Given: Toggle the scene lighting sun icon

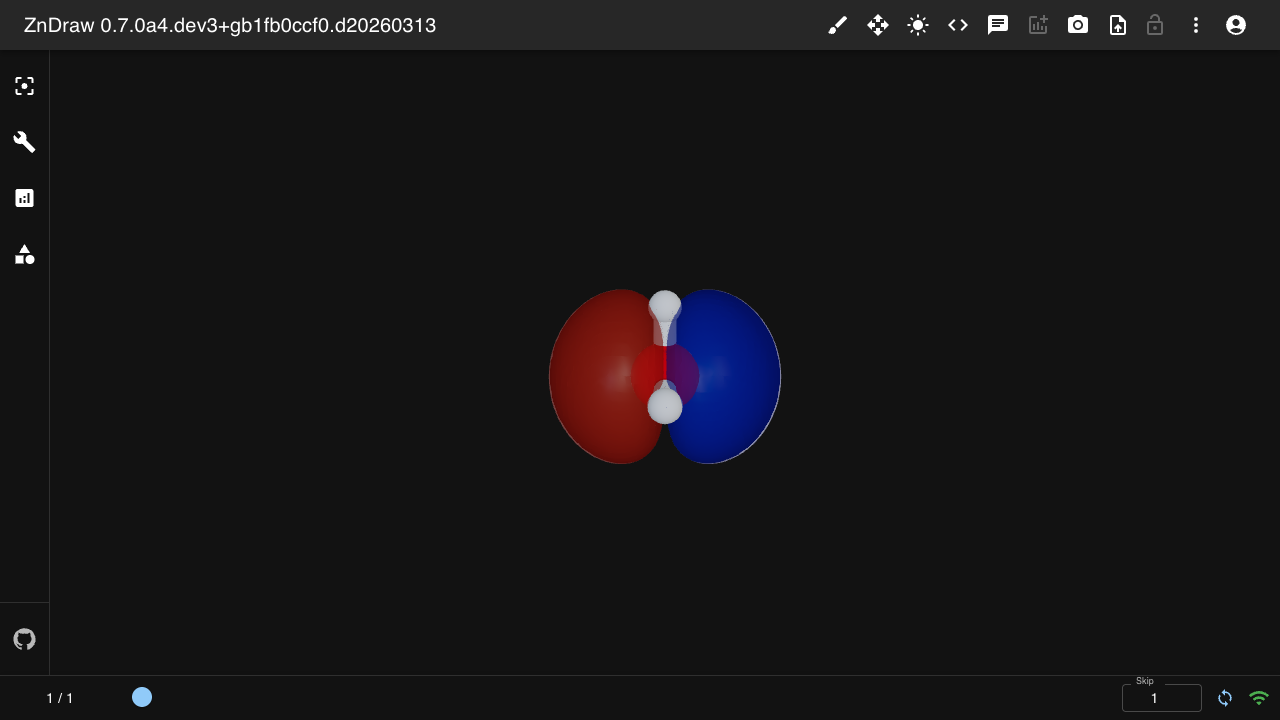Looking at the screenshot, I should point(918,25).
